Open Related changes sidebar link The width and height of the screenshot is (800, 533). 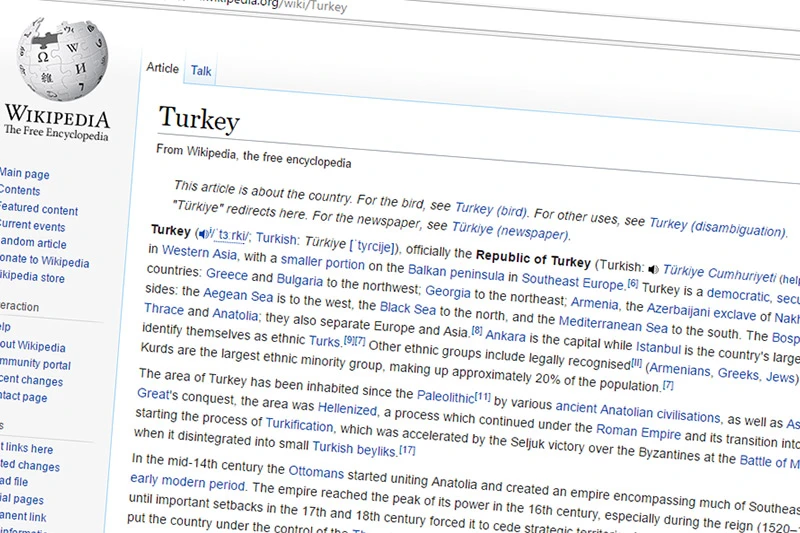point(30,466)
